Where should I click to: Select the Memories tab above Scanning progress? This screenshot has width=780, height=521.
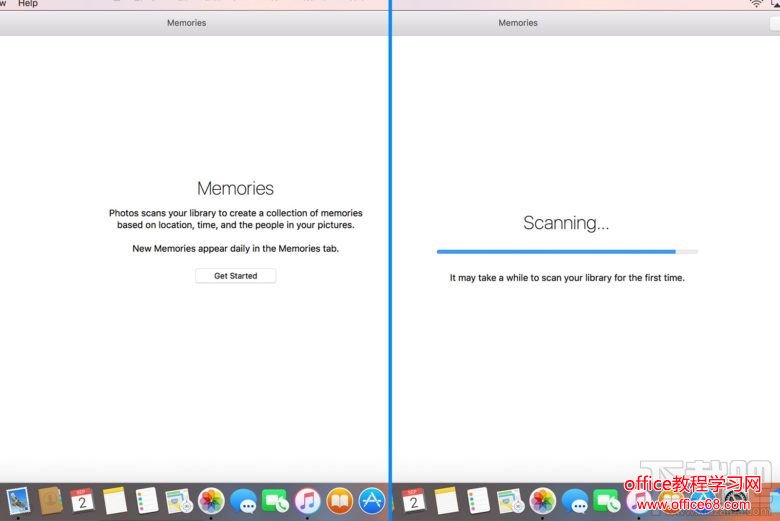(518, 23)
